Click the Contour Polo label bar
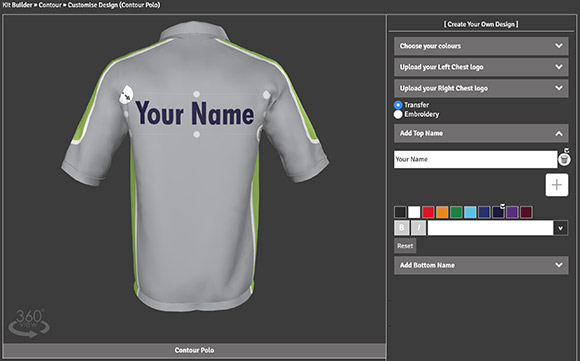 click(x=195, y=350)
